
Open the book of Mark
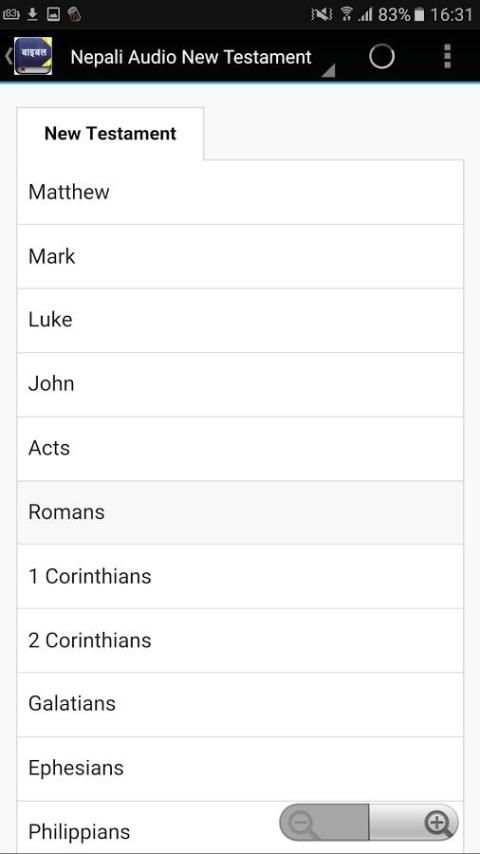click(x=240, y=257)
